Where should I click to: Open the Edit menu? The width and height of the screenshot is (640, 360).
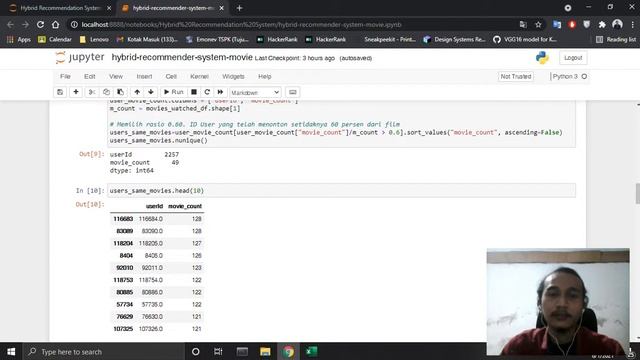89,76
